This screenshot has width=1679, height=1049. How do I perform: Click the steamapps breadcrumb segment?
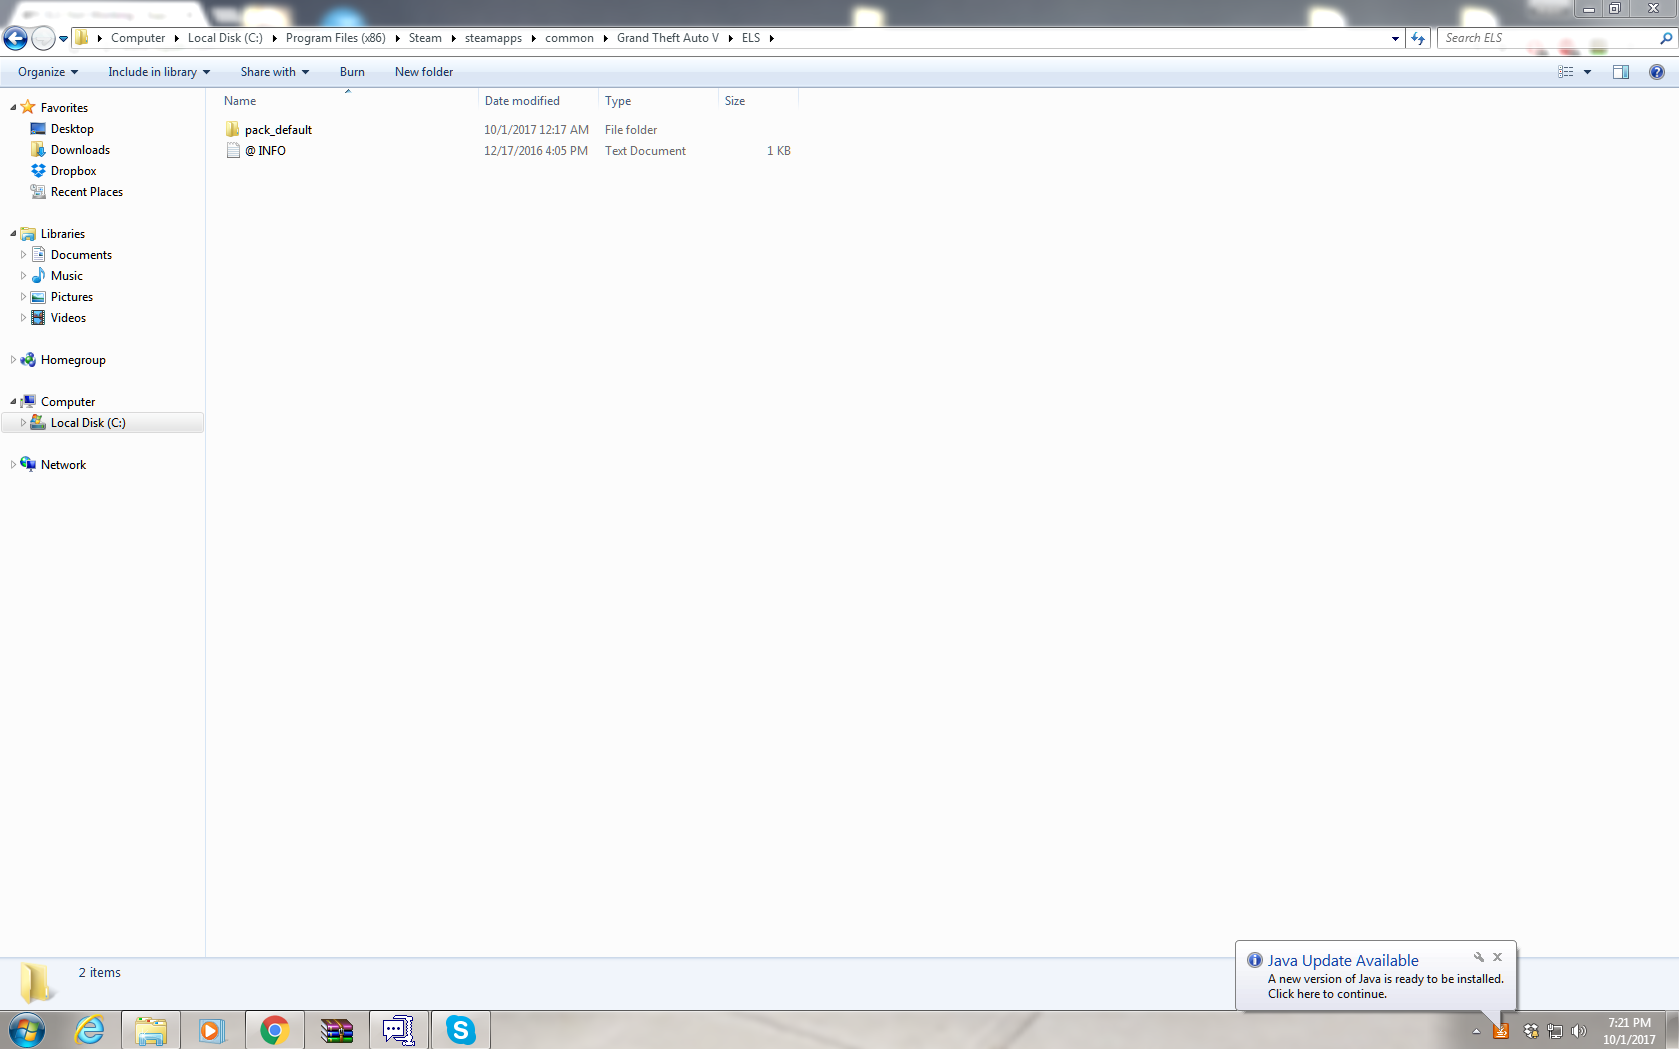pyautogui.click(x=493, y=38)
